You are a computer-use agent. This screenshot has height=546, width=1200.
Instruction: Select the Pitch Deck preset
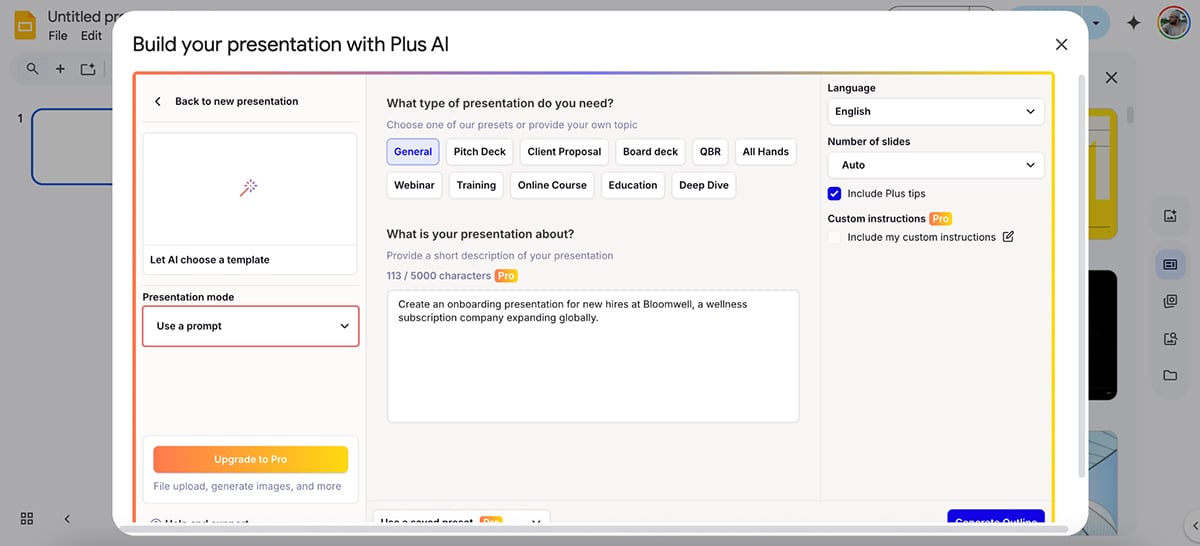(x=480, y=152)
